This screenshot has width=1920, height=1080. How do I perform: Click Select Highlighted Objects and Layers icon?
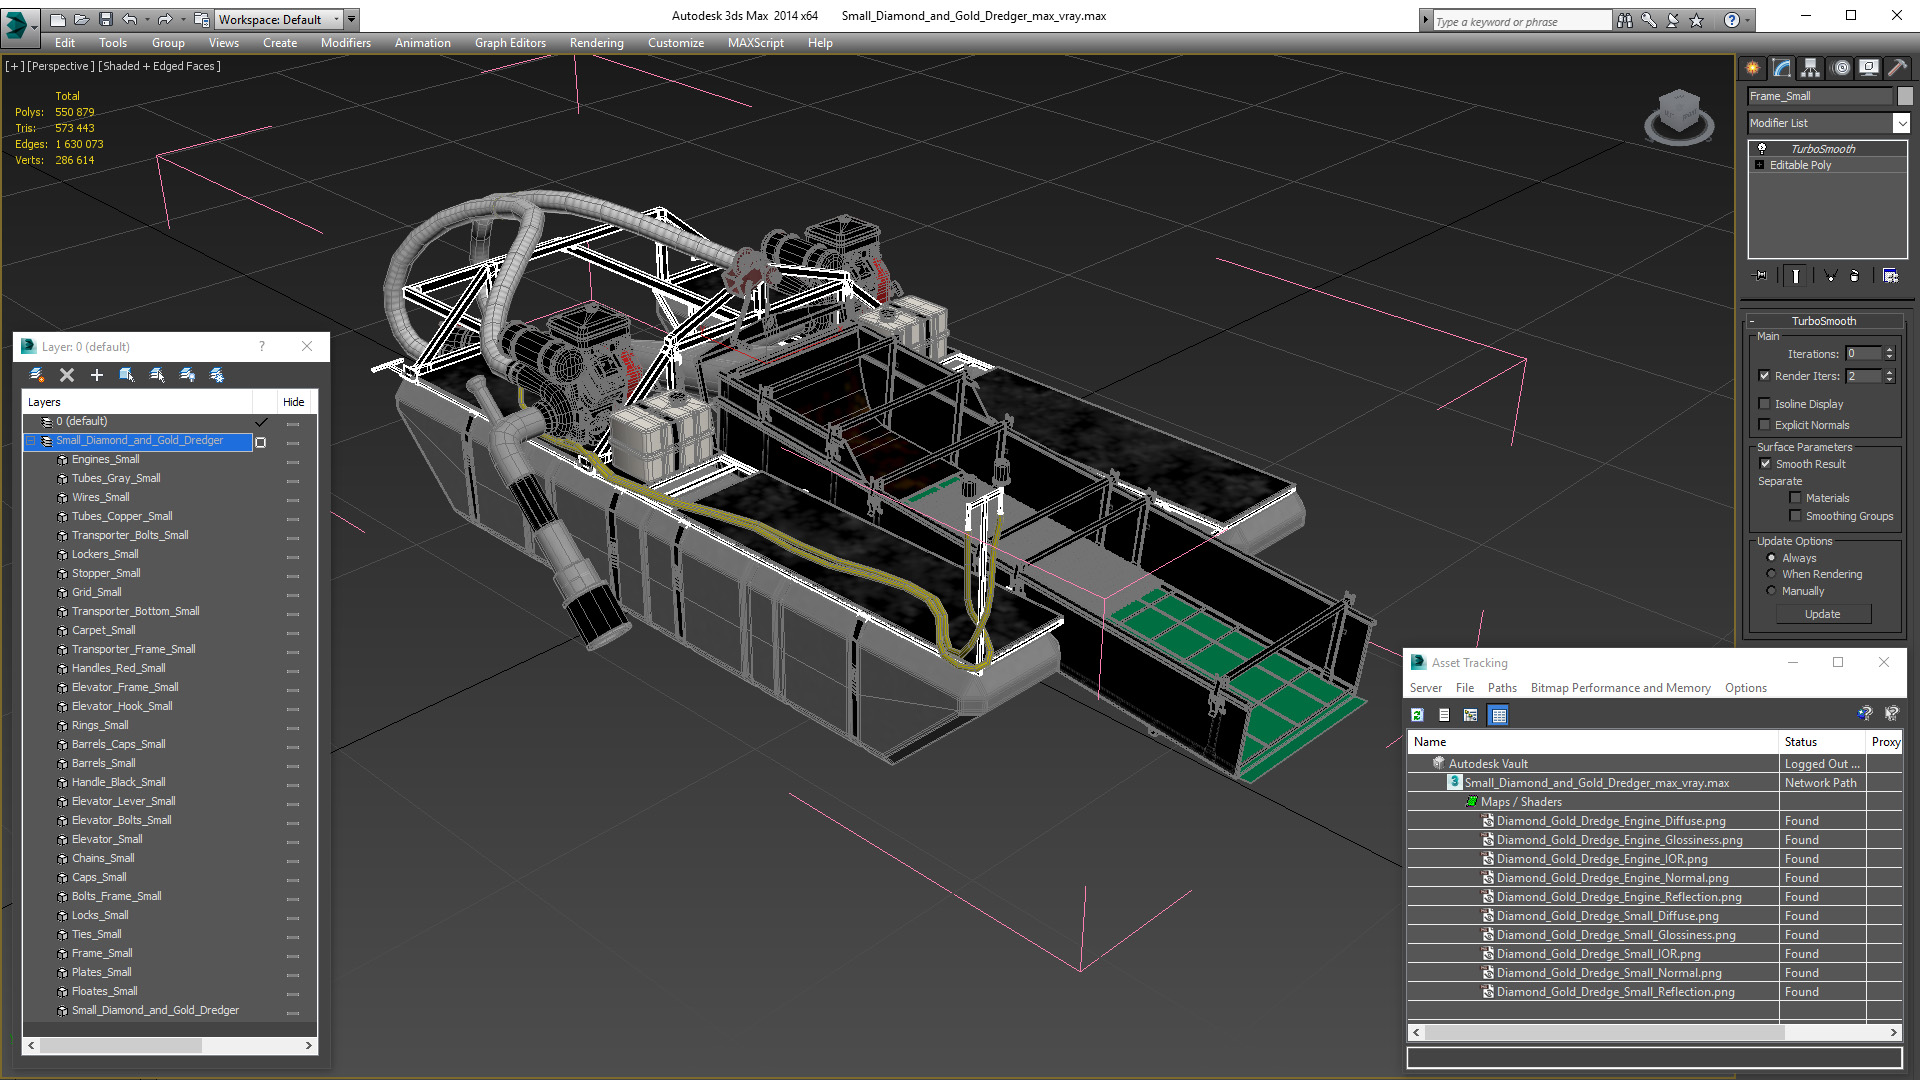click(x=127, y=375)
